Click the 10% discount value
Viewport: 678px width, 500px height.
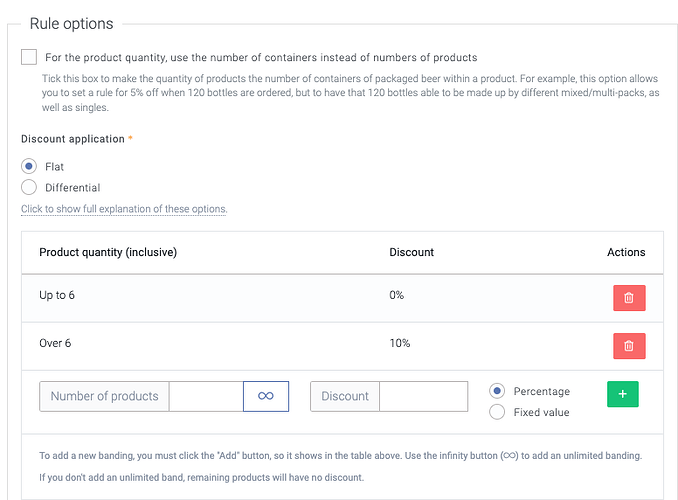coord(400,343)
